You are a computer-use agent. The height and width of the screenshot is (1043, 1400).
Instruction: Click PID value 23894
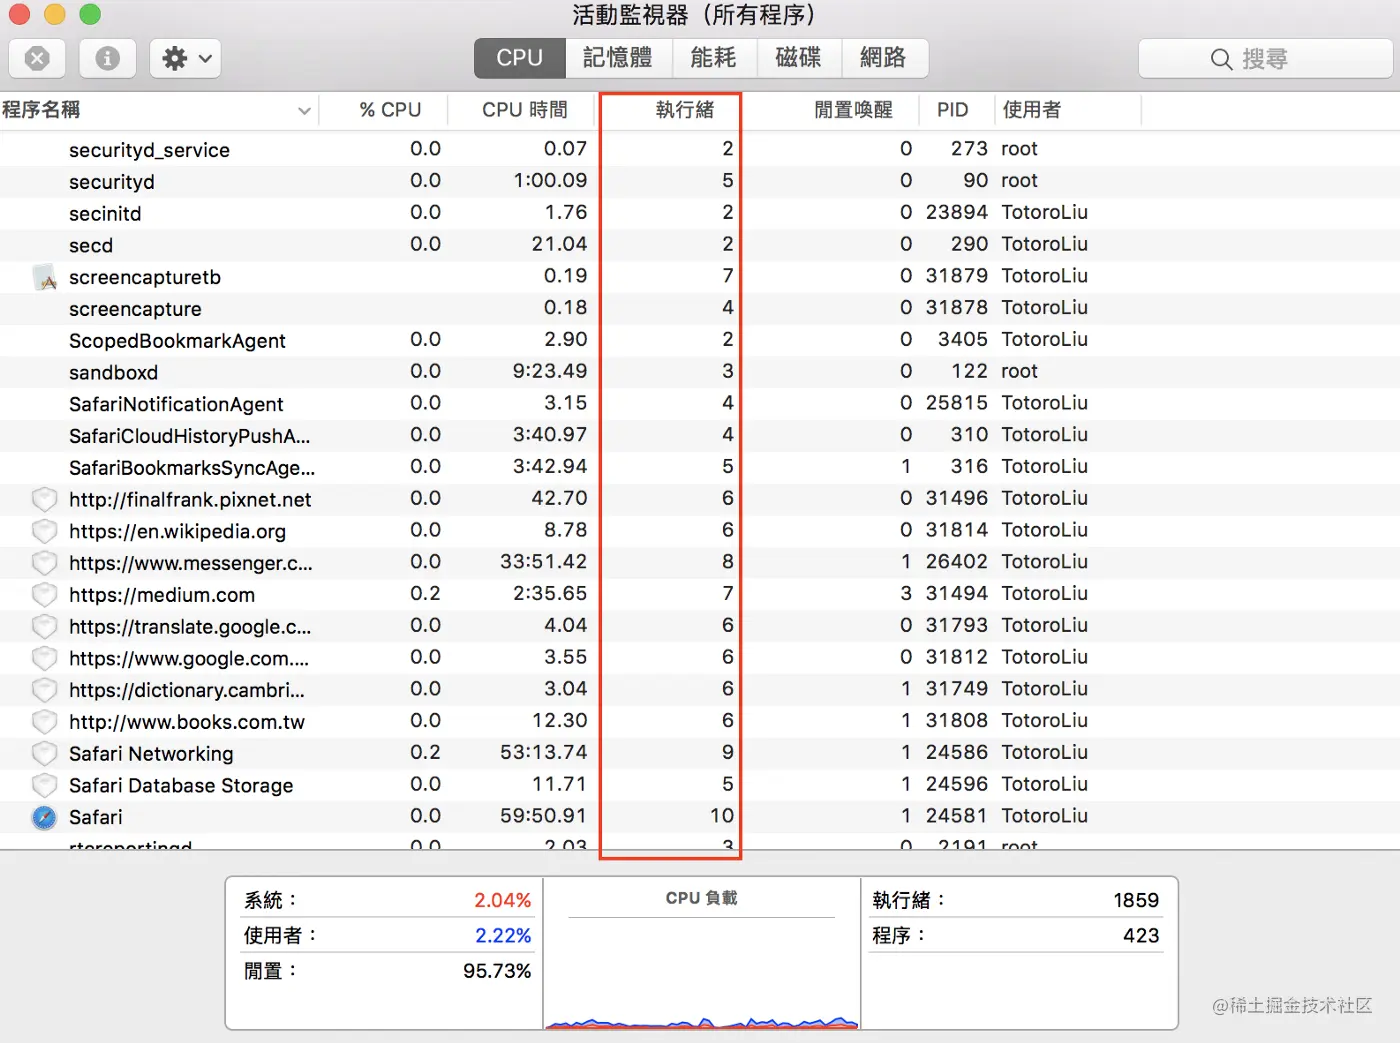tap(957, 212)
